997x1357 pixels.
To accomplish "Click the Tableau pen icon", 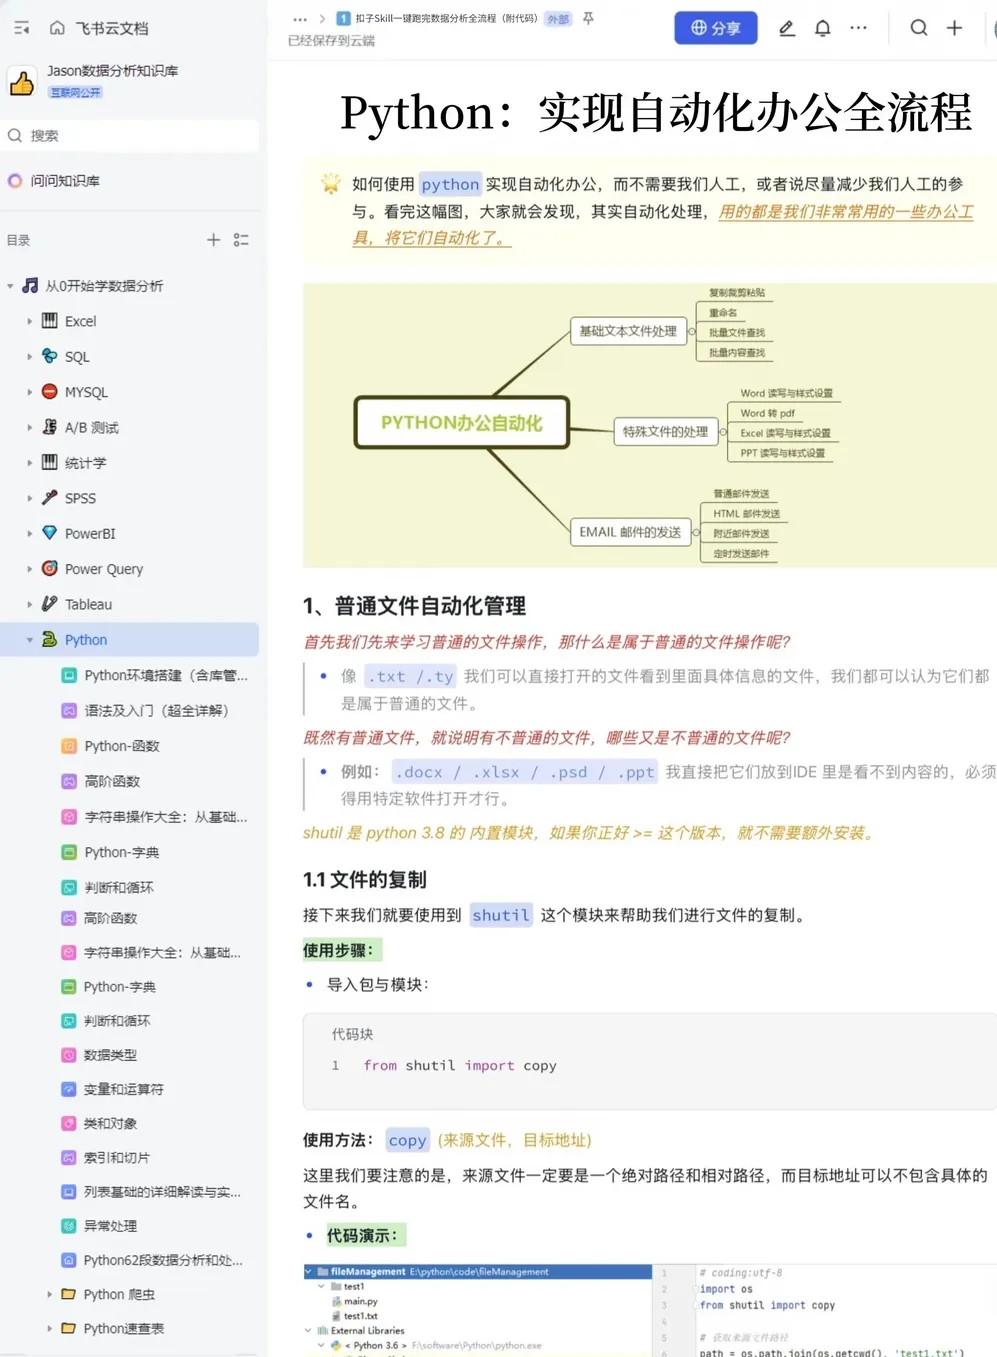I will tap(49, 604).
